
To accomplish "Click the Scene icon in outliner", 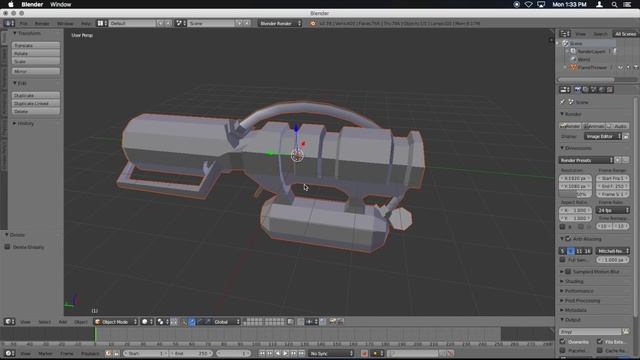I will 565,43.
